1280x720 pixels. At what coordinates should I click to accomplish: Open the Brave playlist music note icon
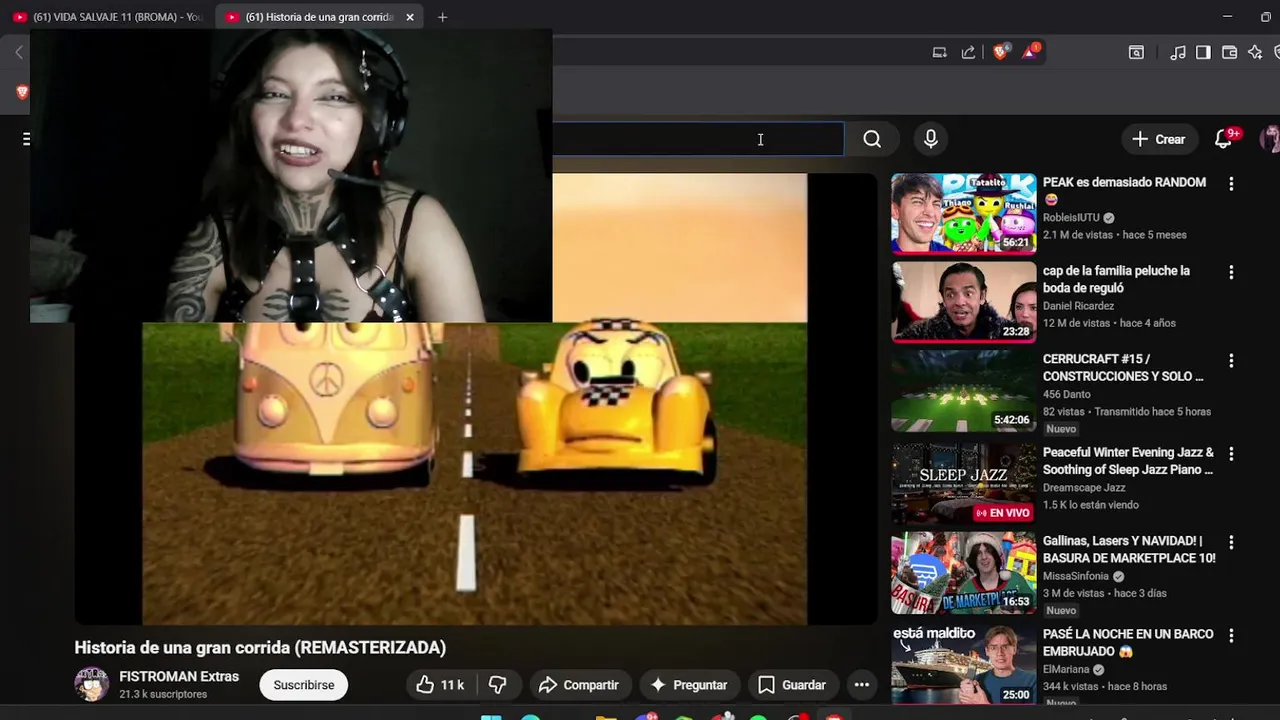point(1178,52)
